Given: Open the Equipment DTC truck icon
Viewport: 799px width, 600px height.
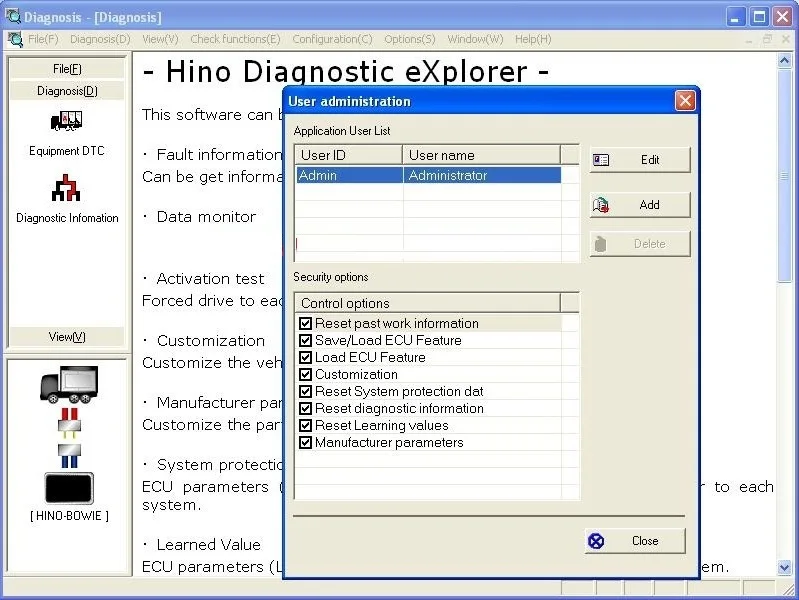Looking at the screenshot, I should click(66, 121).
